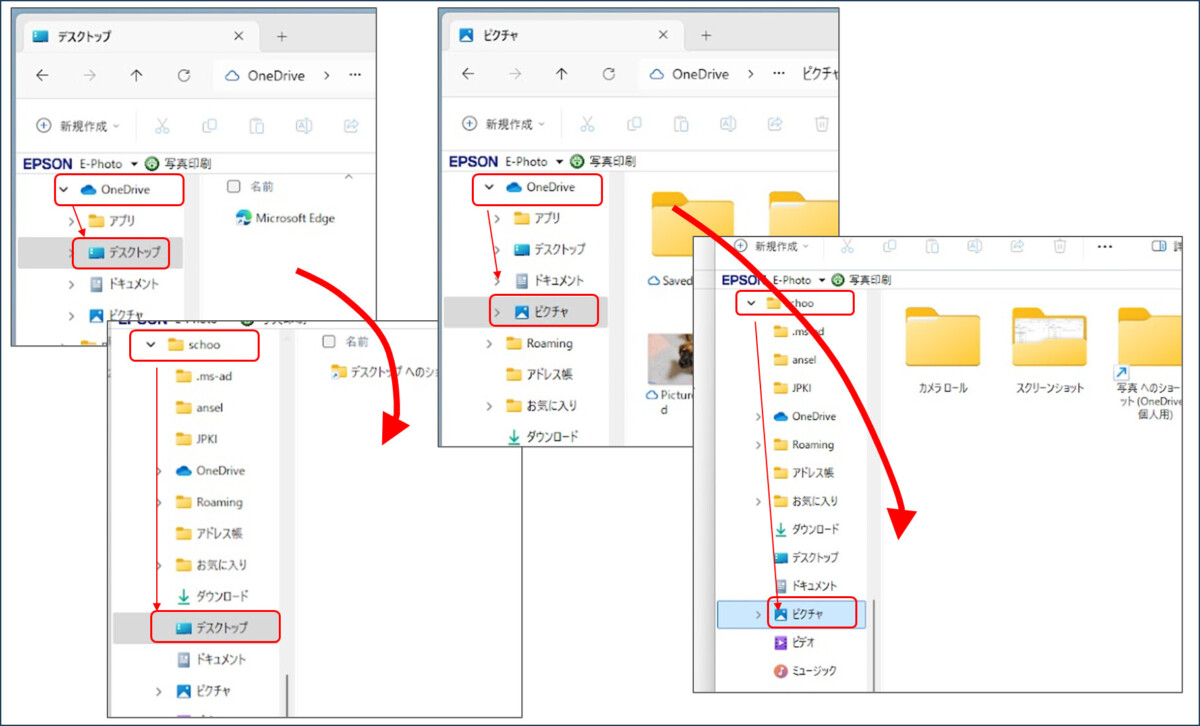The height and width of the screenshot is (726, 1200).
Task: Click 写真印刷 in the デスクトップ-tab window
Action: (179, 163)
